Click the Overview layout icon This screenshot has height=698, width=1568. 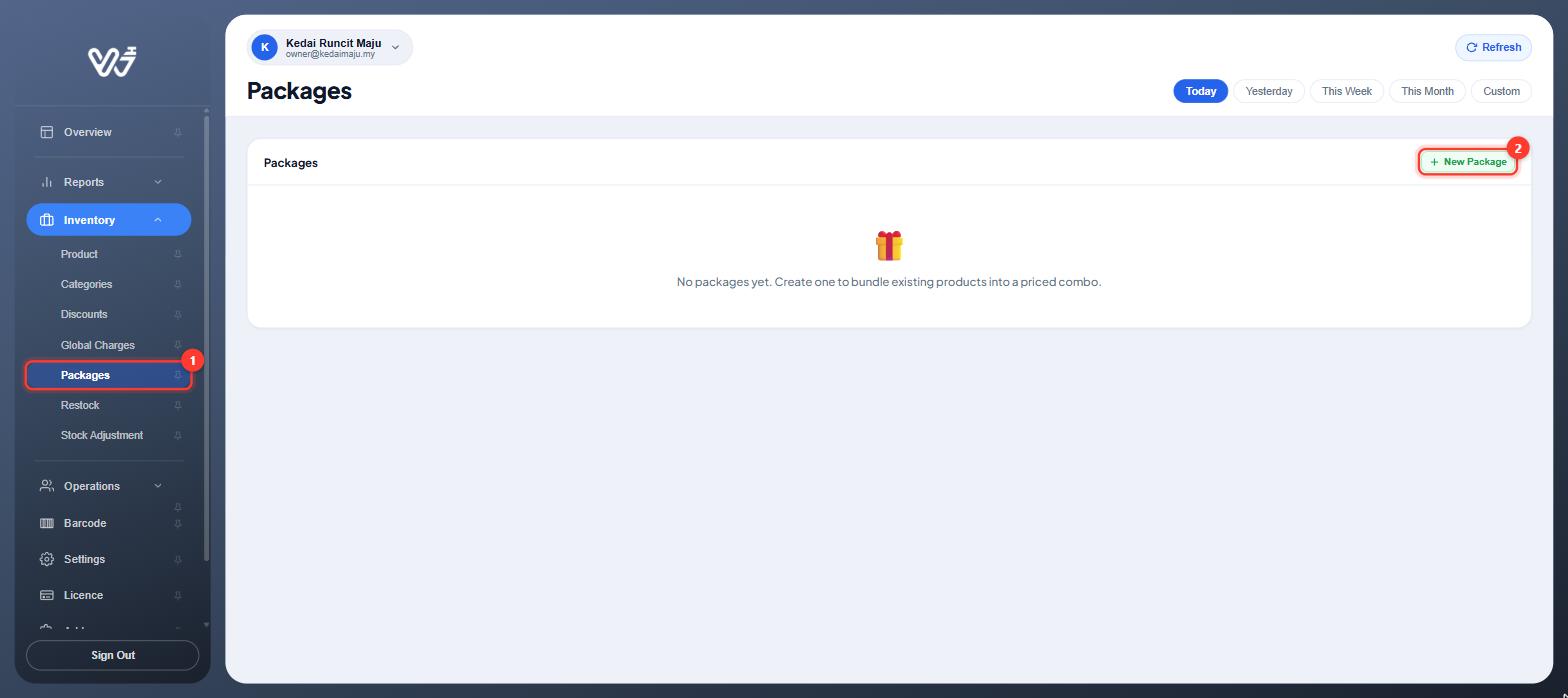click(46, 132)
